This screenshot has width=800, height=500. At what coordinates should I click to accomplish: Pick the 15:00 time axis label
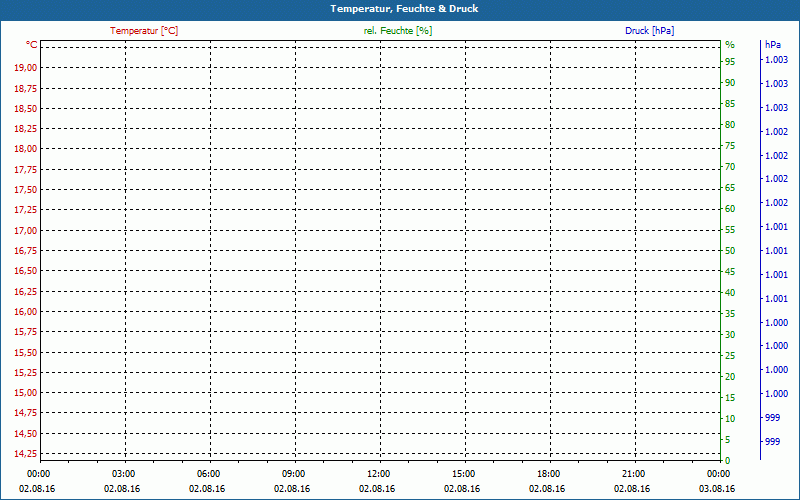[x=463, y=473]
